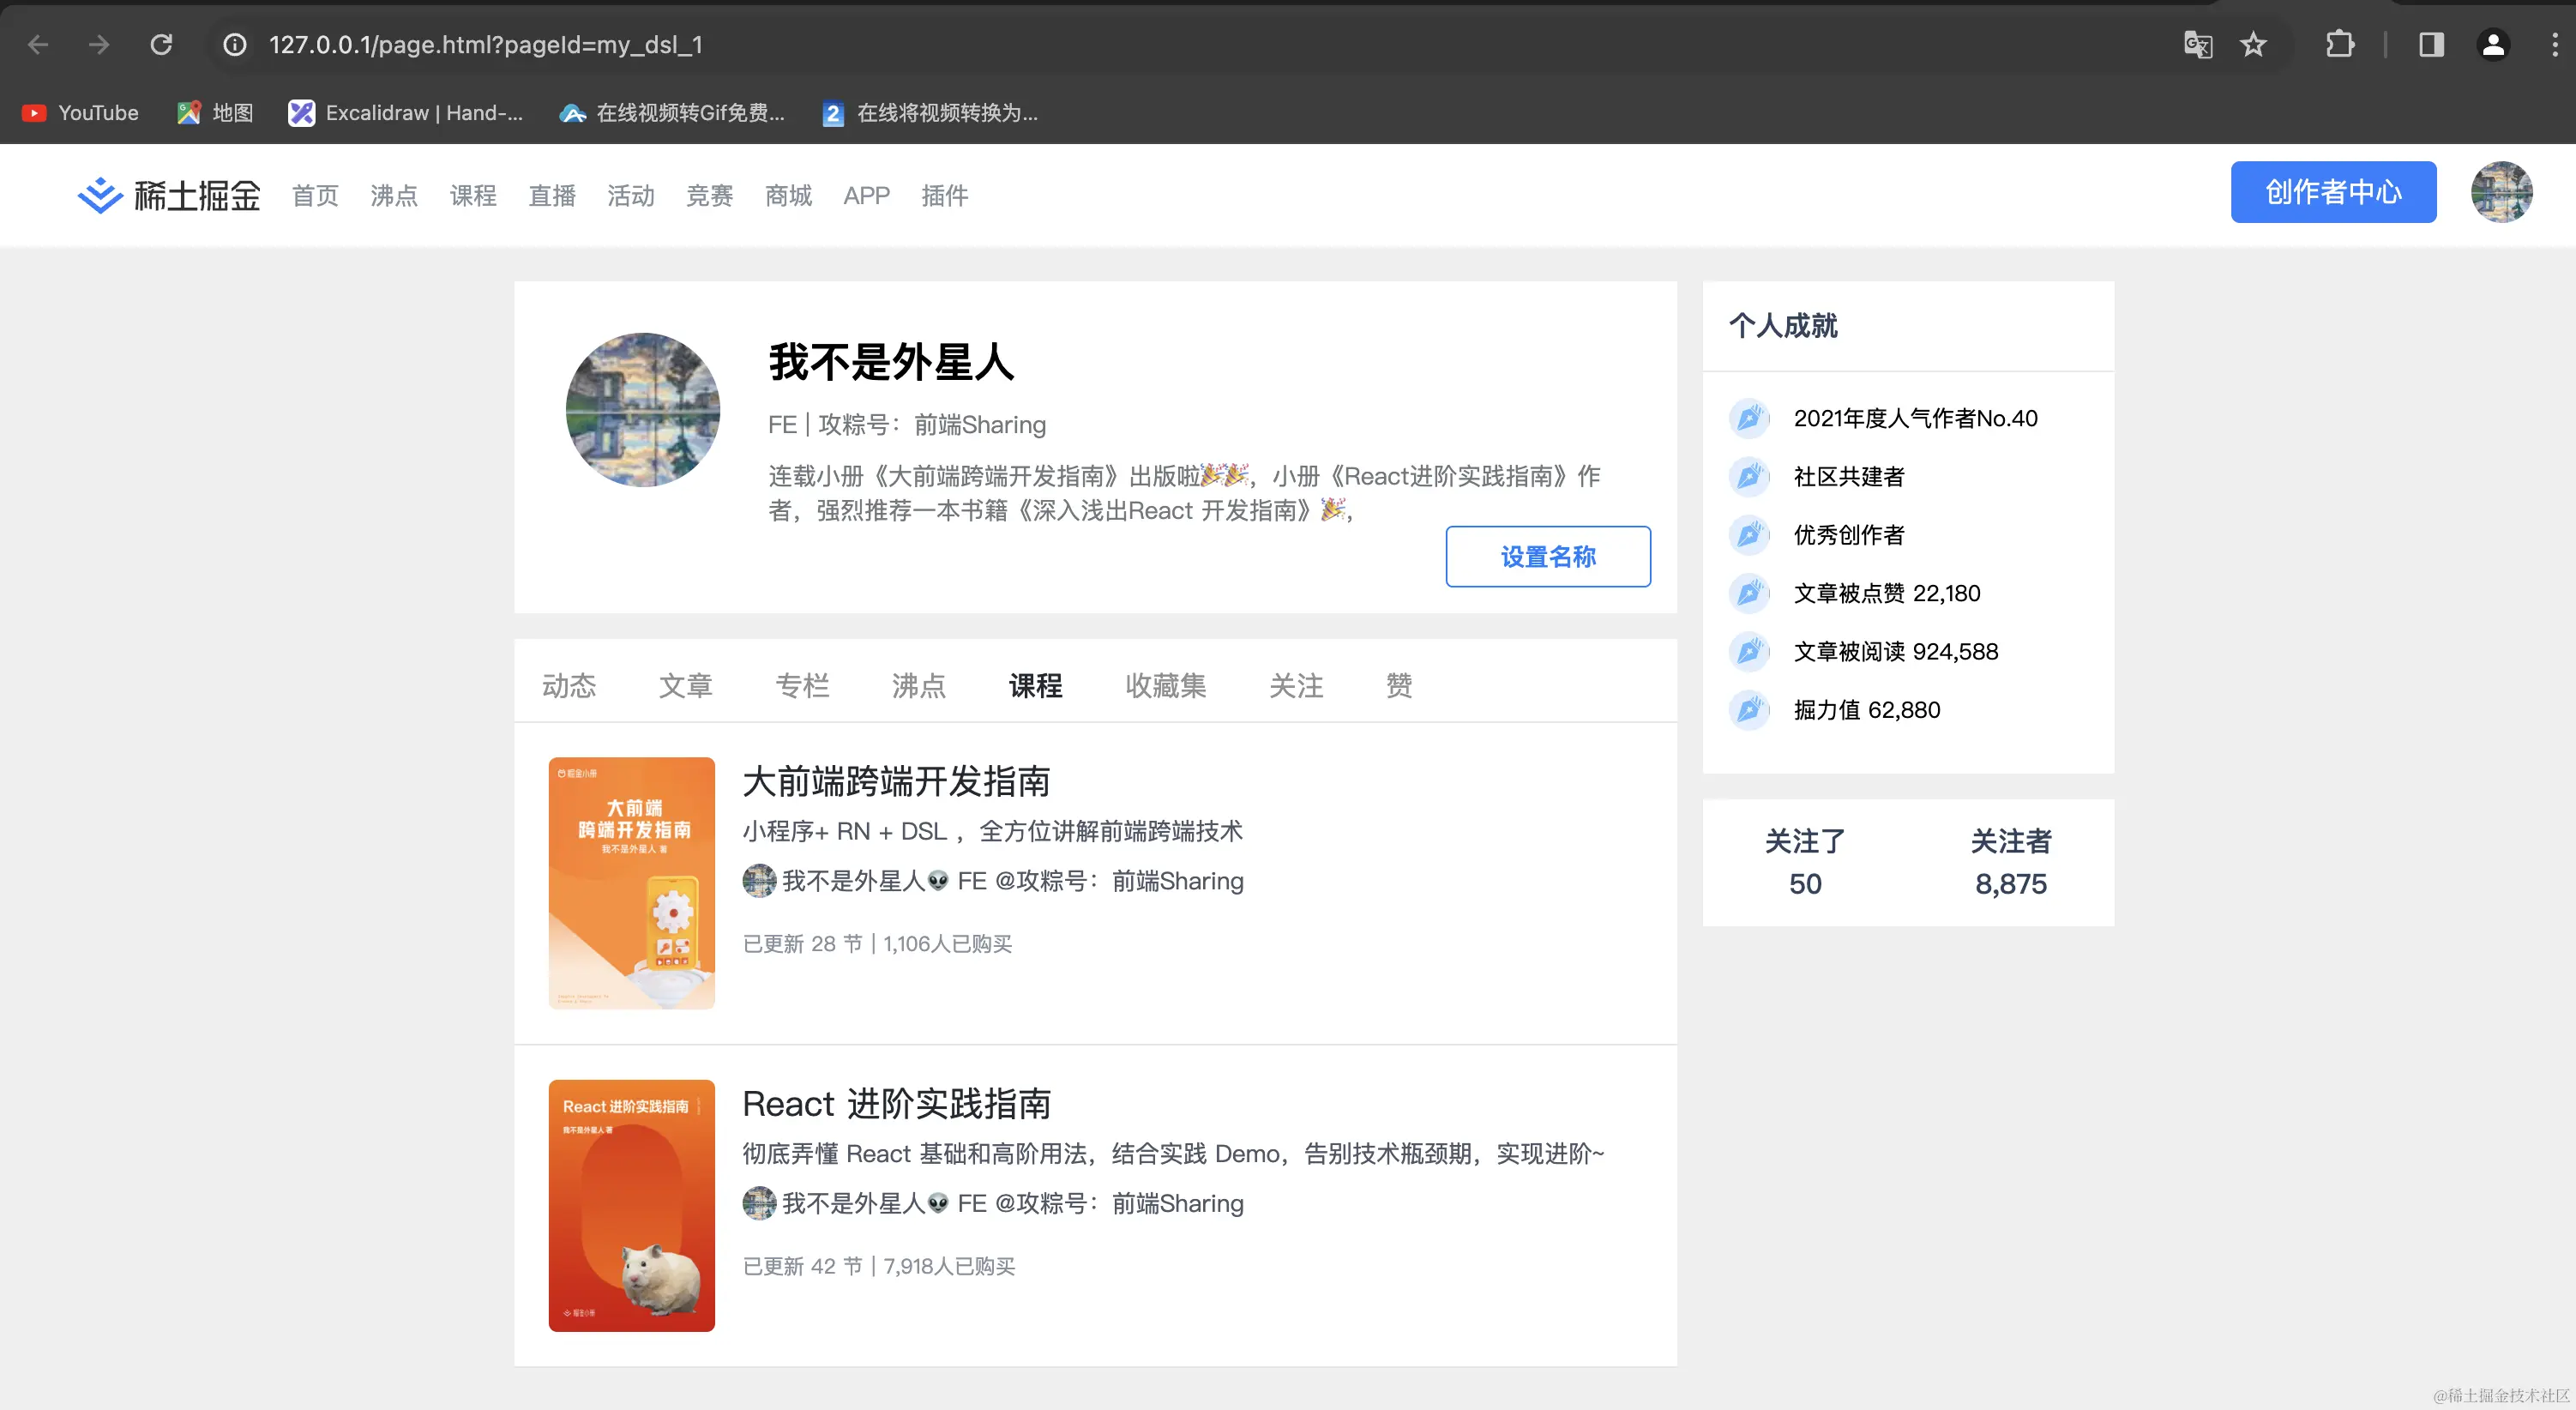Click text 文章被阅读 924,588

click(x=1896, y=652)
